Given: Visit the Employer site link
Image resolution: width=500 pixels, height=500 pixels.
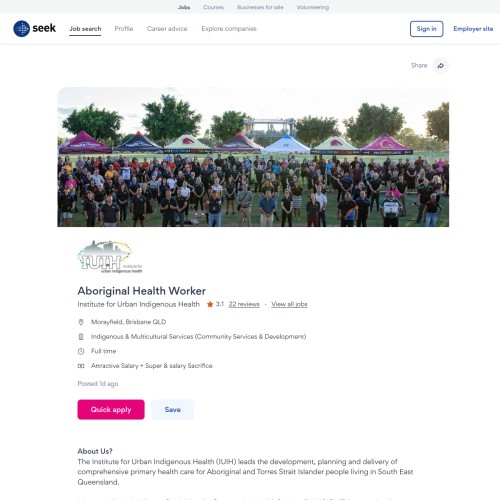Looking at the screenshot, I should point(473,29).
